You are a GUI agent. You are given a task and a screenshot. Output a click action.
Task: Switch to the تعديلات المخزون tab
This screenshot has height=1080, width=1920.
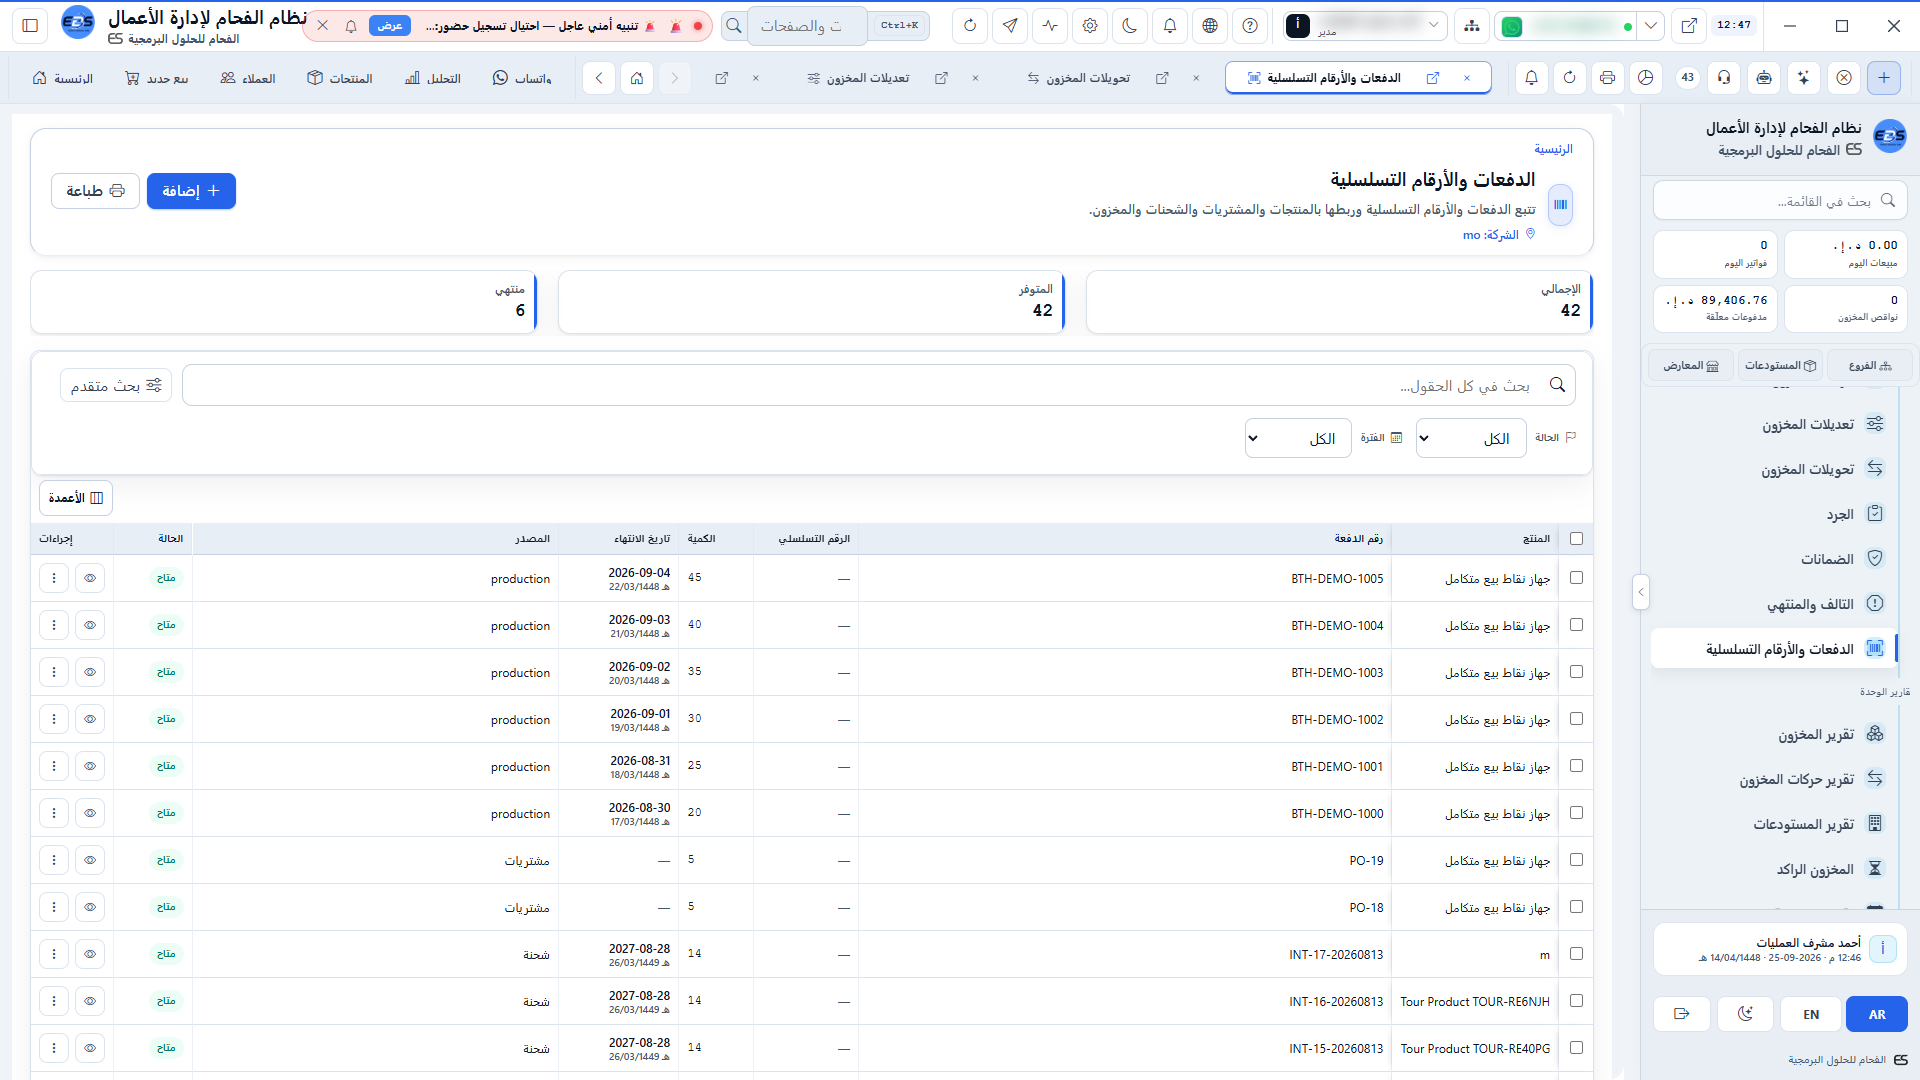[859, 78]
